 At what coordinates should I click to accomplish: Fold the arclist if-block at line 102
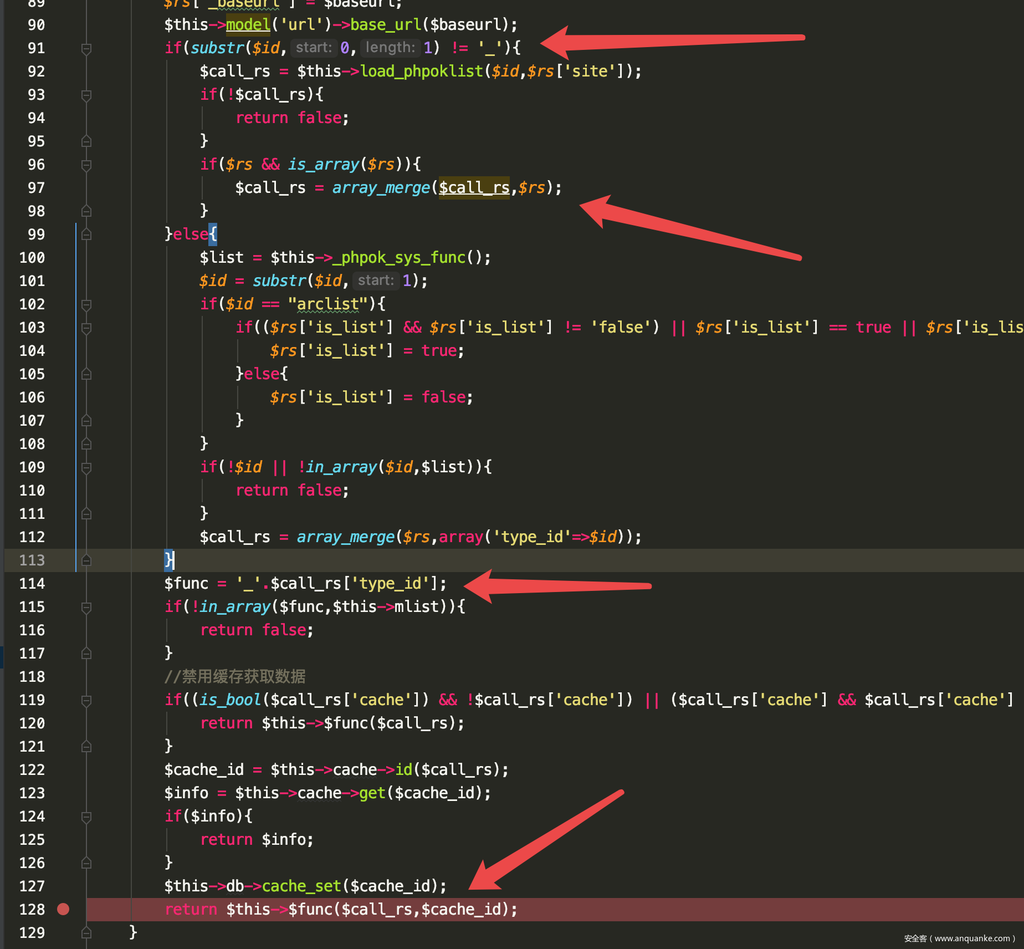(87, 304)
